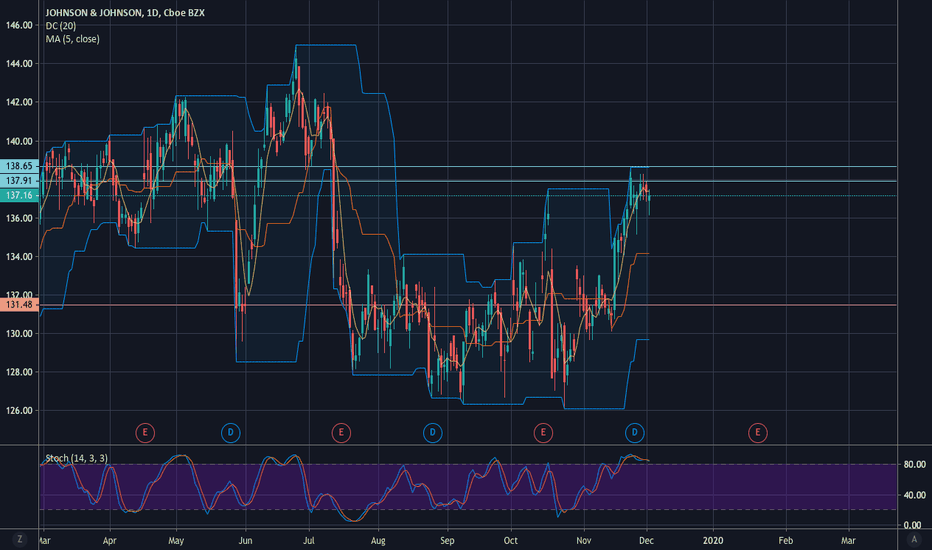Click the future earnings E marker in 2020

tap(757, 432)
